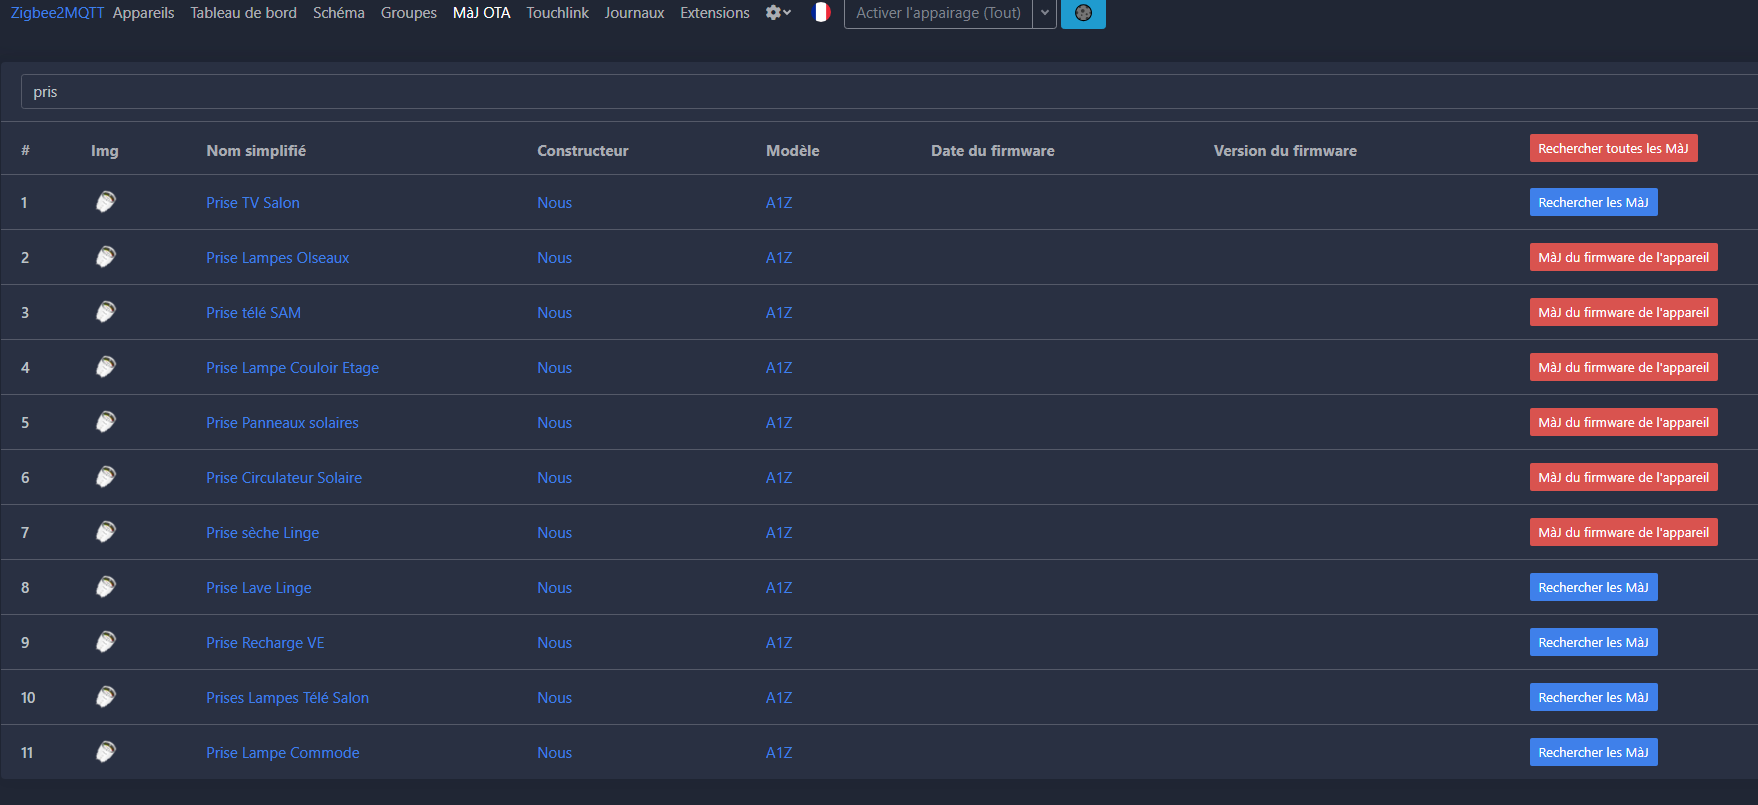Sort by Constructeur column header
1758x805 pixels.
tap(583, 150)
